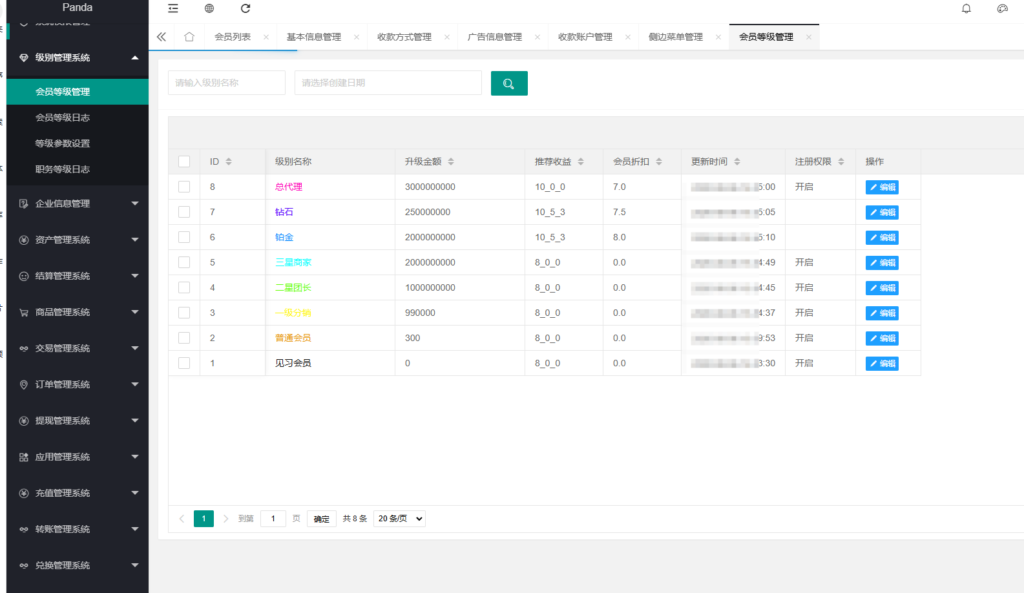This screenshot has width=1024, height=593.
Task: Click the 确定 pagination confirm button
Action: click(x=320, y=518)
